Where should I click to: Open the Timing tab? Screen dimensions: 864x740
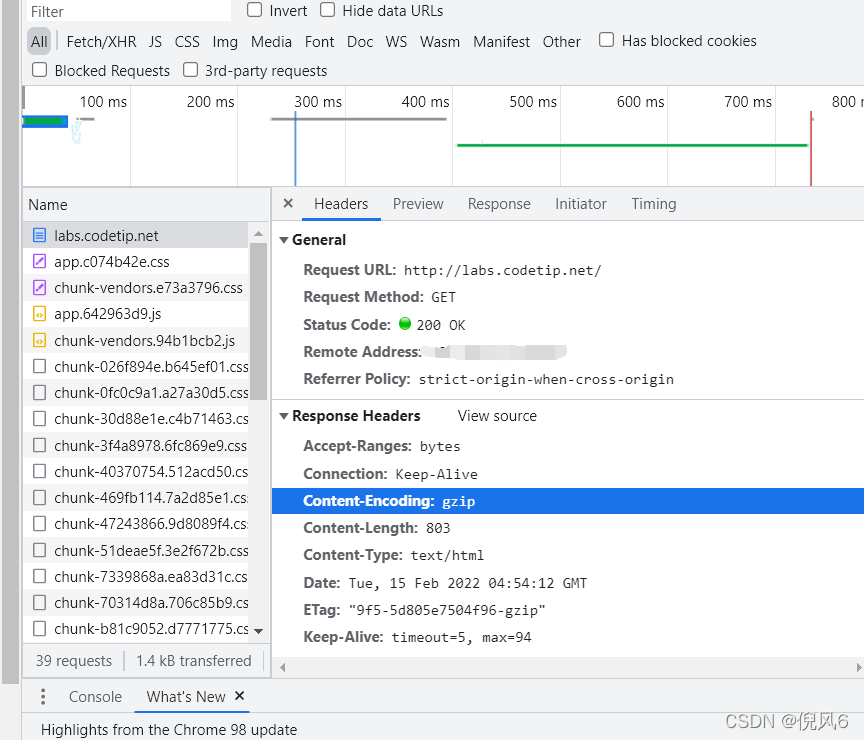coord(654,204)
